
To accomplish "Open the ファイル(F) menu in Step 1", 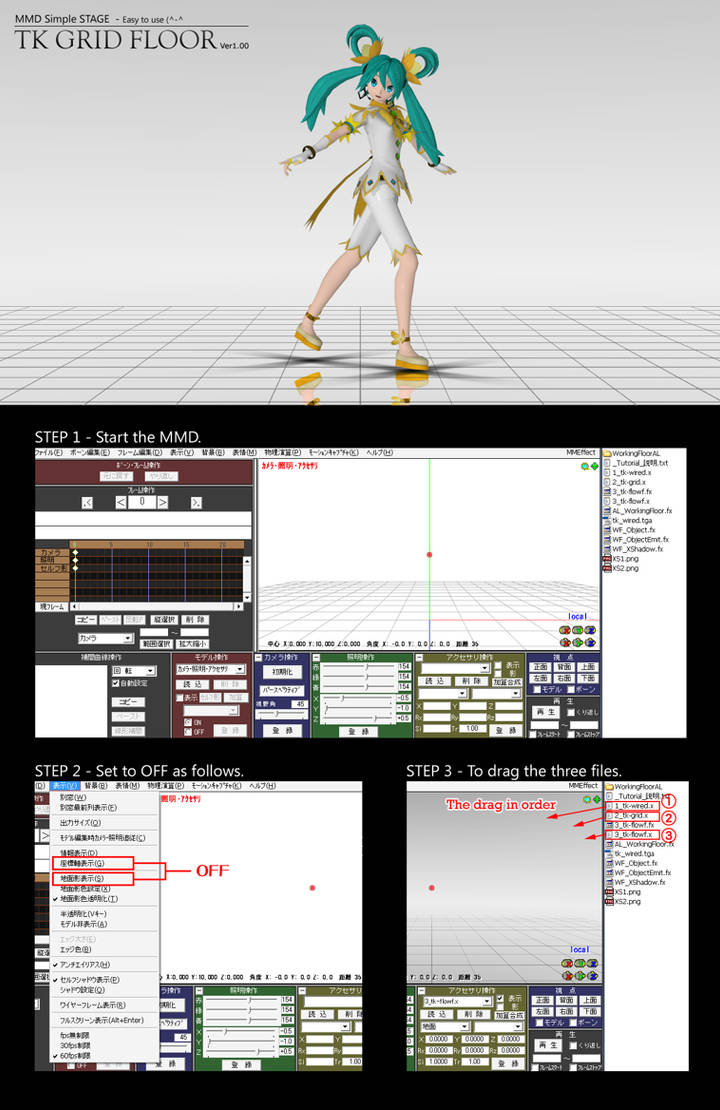I will coord(48,452).
